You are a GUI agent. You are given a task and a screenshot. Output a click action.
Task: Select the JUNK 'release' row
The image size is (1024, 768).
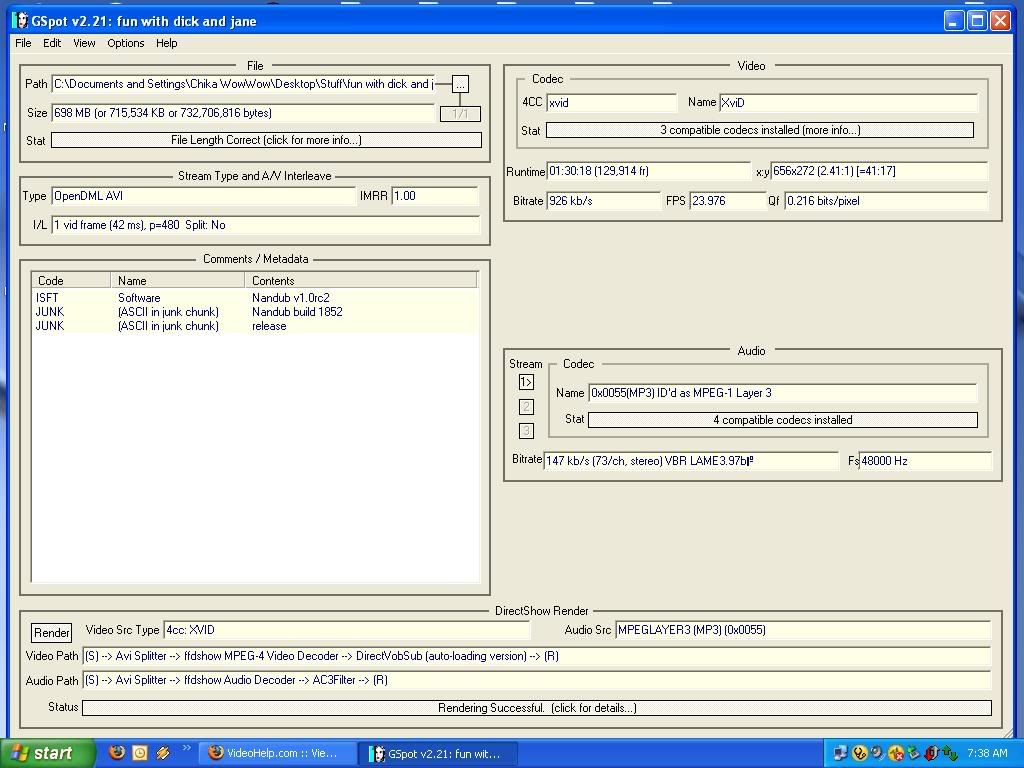coord(255,327)
